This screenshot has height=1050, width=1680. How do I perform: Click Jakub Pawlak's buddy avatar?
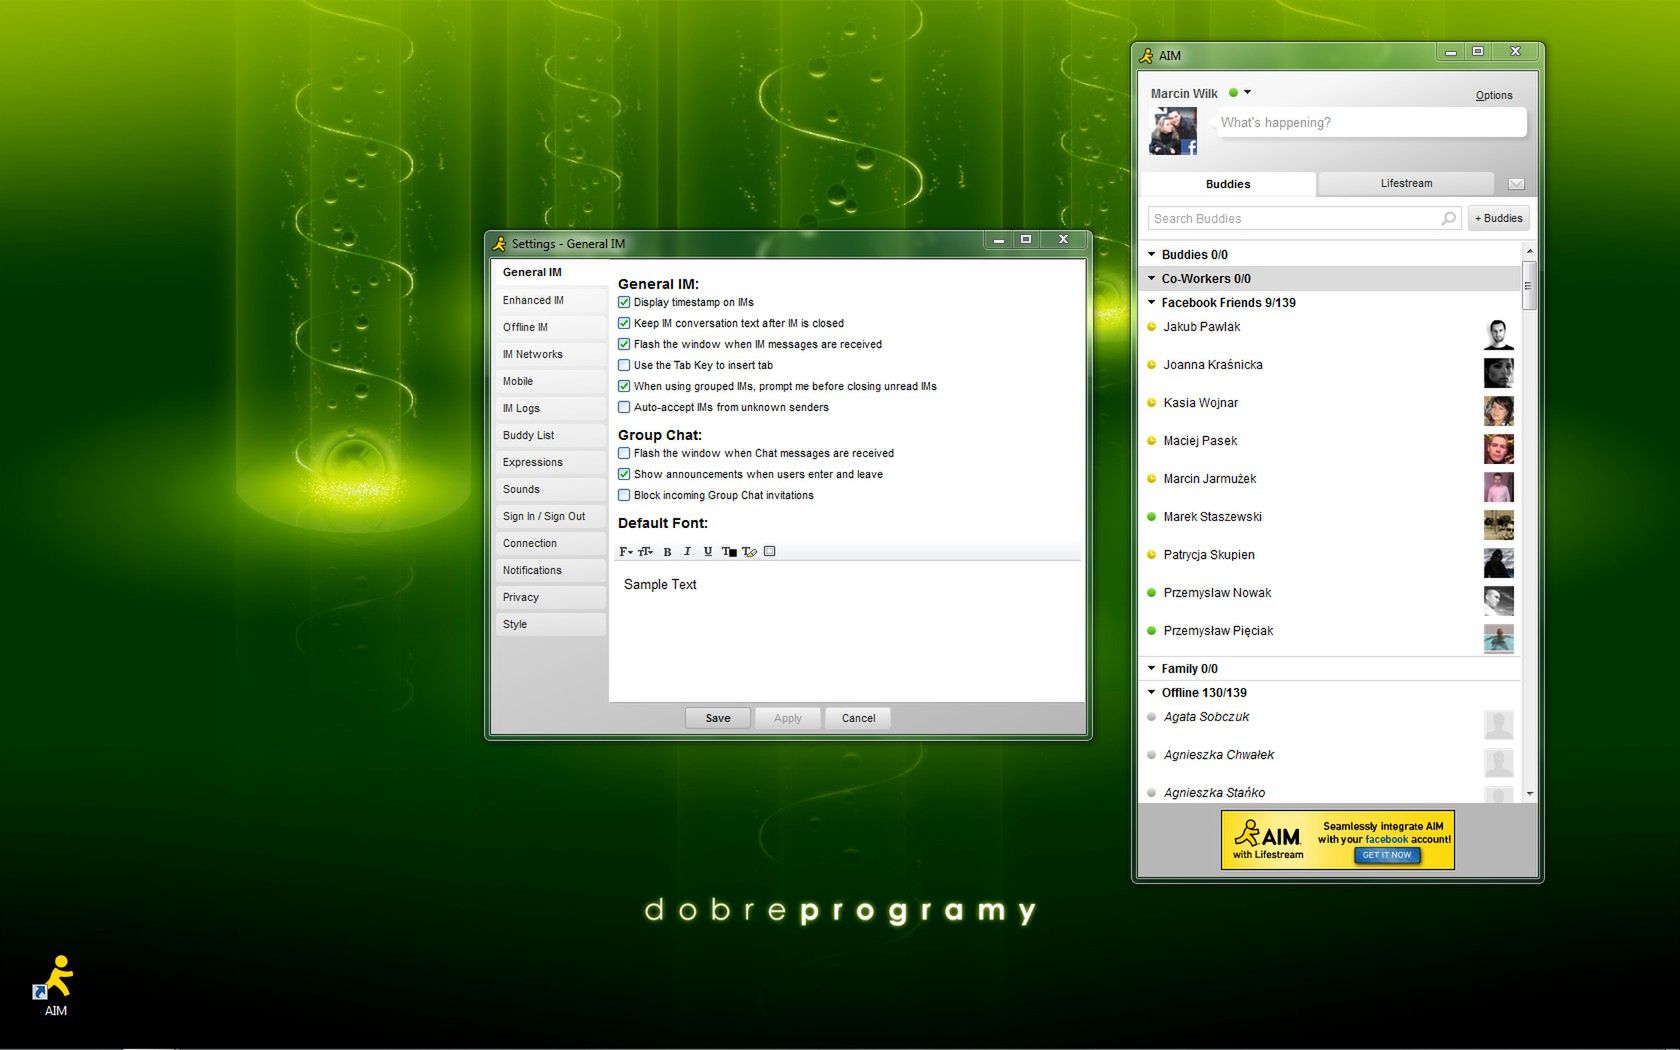click(x=1498, y=334)
